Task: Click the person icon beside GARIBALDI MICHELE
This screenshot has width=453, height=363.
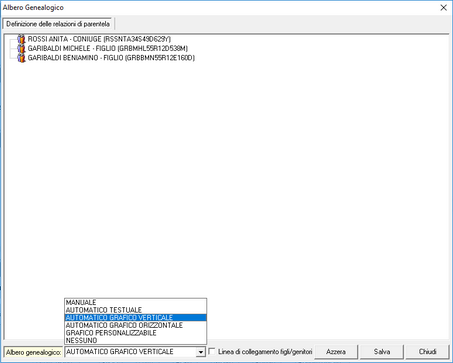Action: [x=21, y=49]
